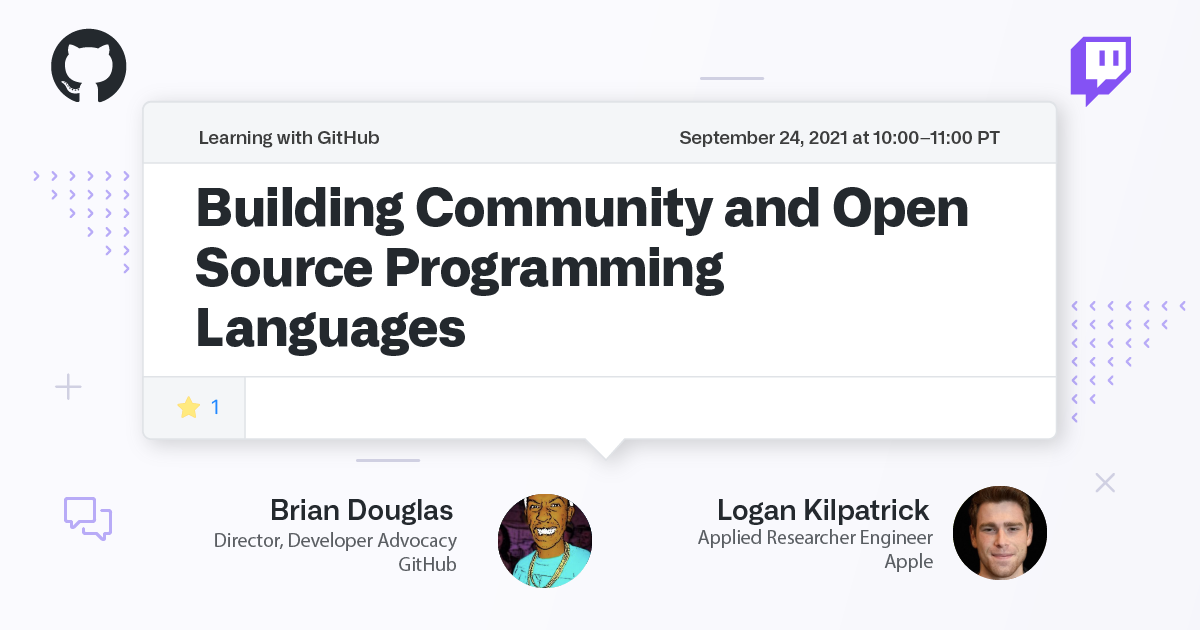Click the name Brian Douglas
This screenshot has width=1200, height=630.
click(362, 510)
